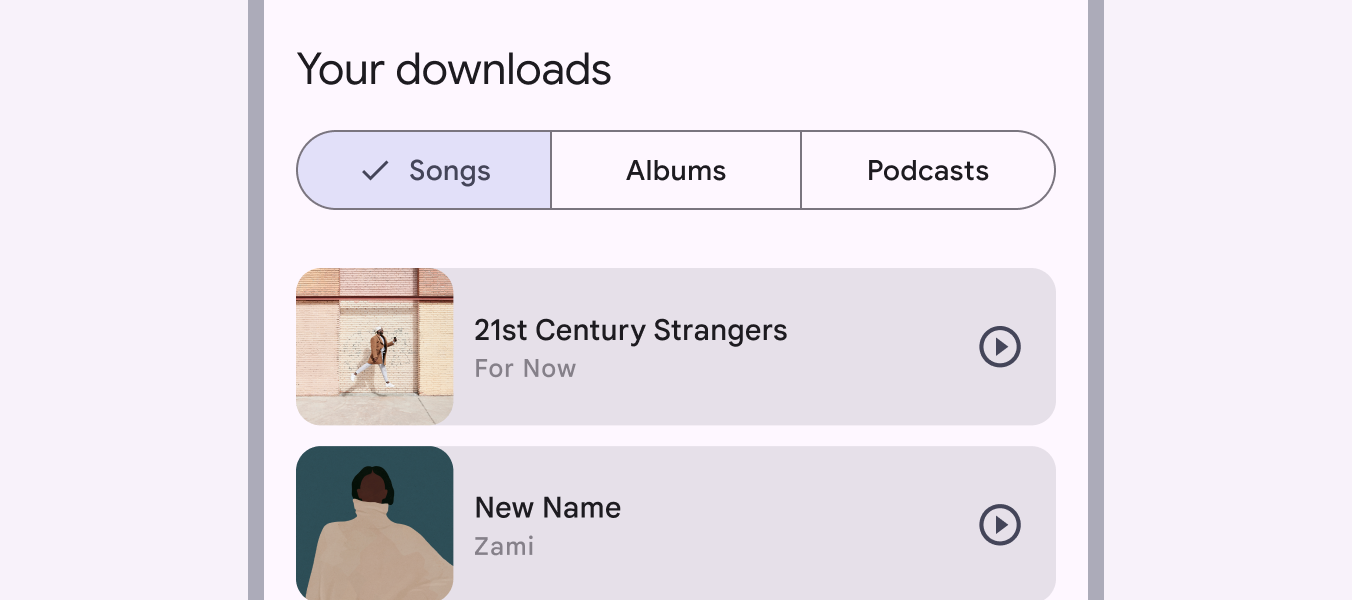1352x600 pixels.
Task: Tap the Podcasts button label
Action: 927,171
